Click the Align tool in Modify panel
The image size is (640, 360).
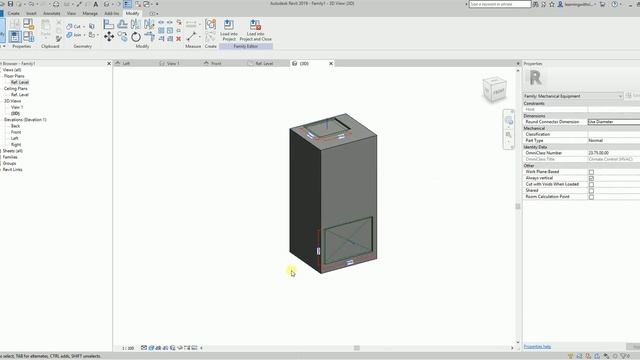[x=109, y=24]
